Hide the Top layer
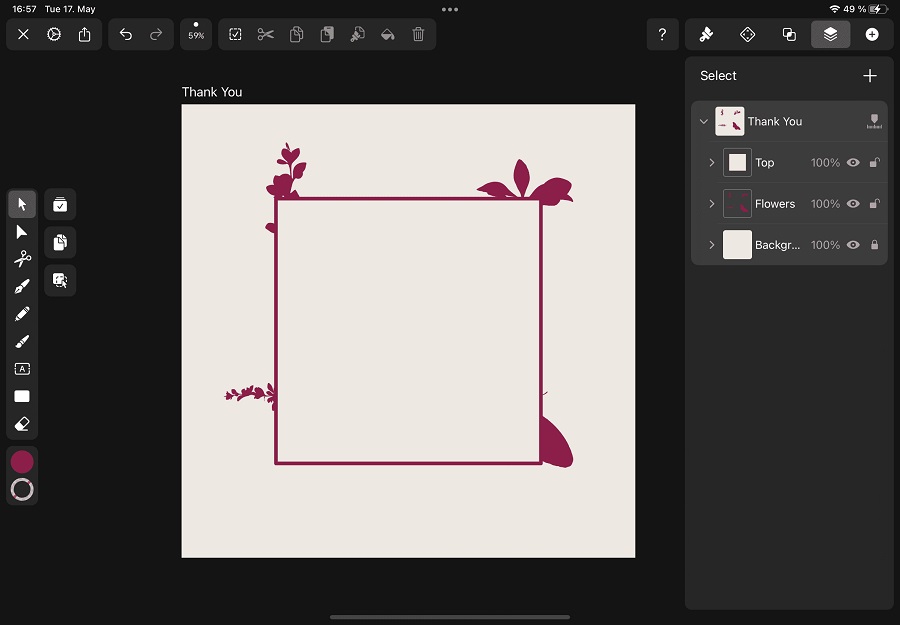This screenshot has width=900, height=625. tap(853, 163)
